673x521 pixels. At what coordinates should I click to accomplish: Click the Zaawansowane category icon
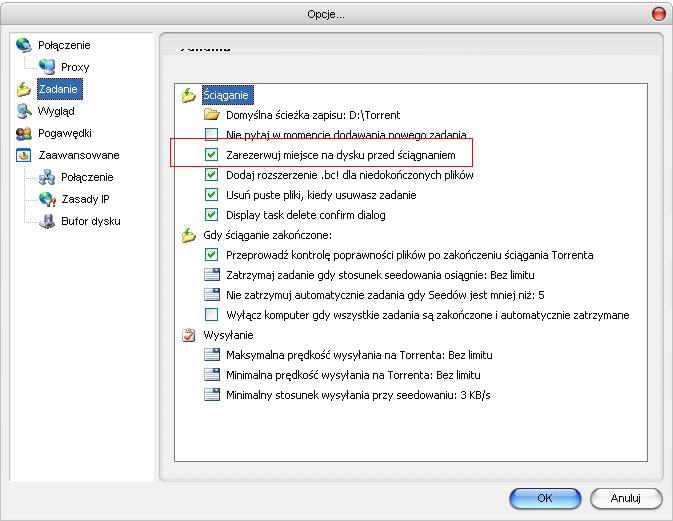pyautogui.click(x=24, y=155)
